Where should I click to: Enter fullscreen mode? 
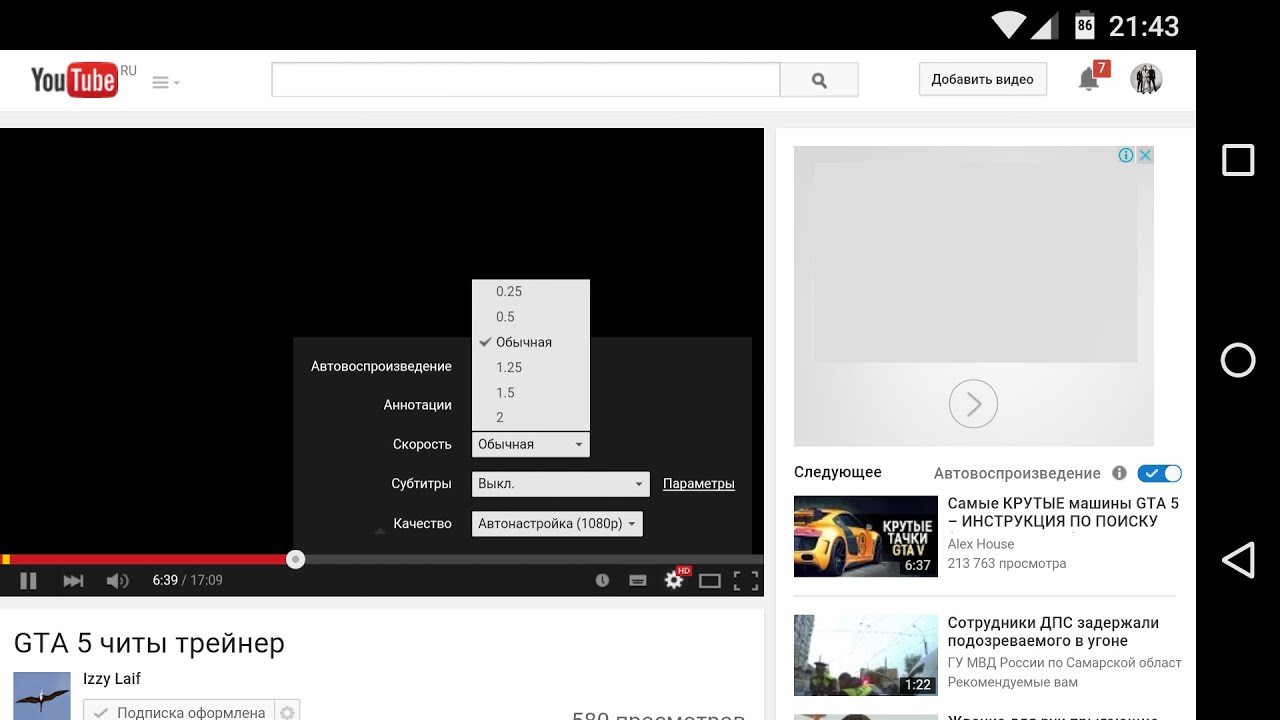[746, 580]
